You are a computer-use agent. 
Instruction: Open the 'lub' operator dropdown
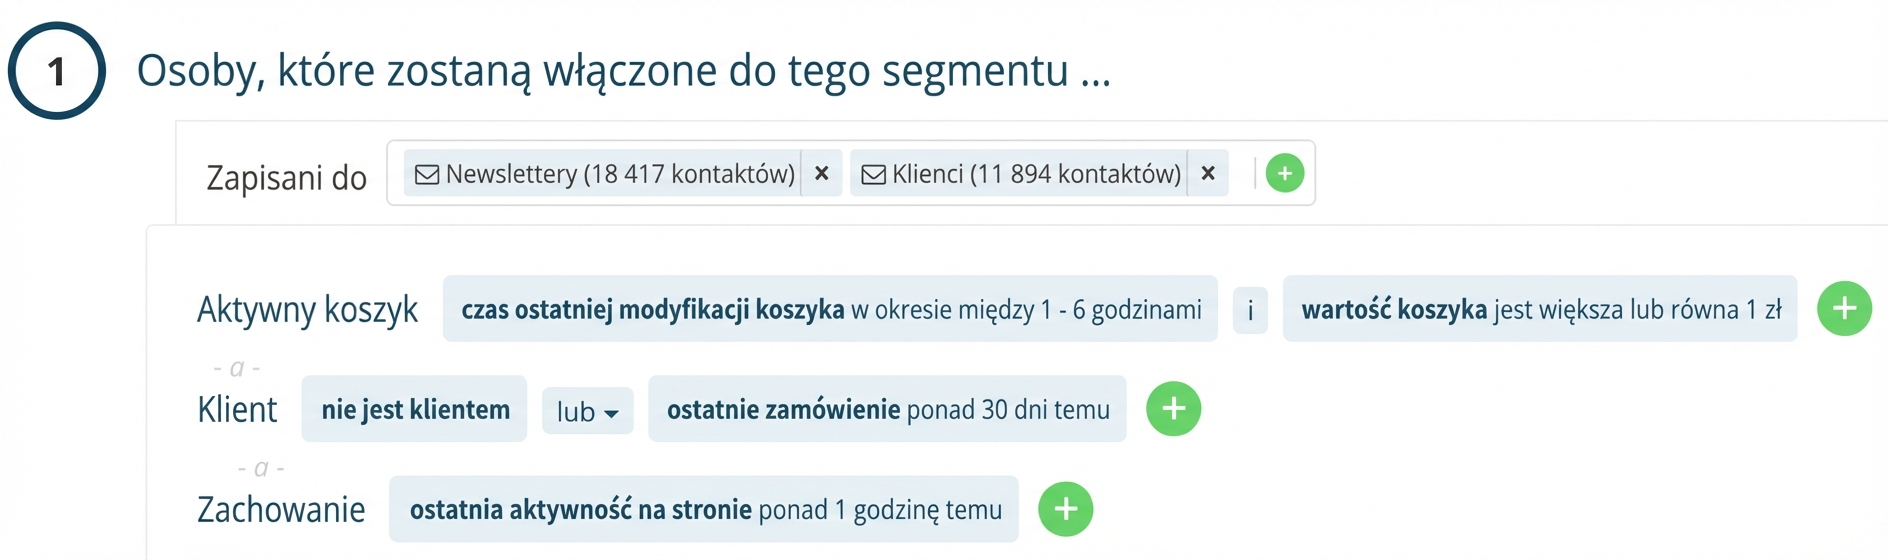(x=587, y=411)
